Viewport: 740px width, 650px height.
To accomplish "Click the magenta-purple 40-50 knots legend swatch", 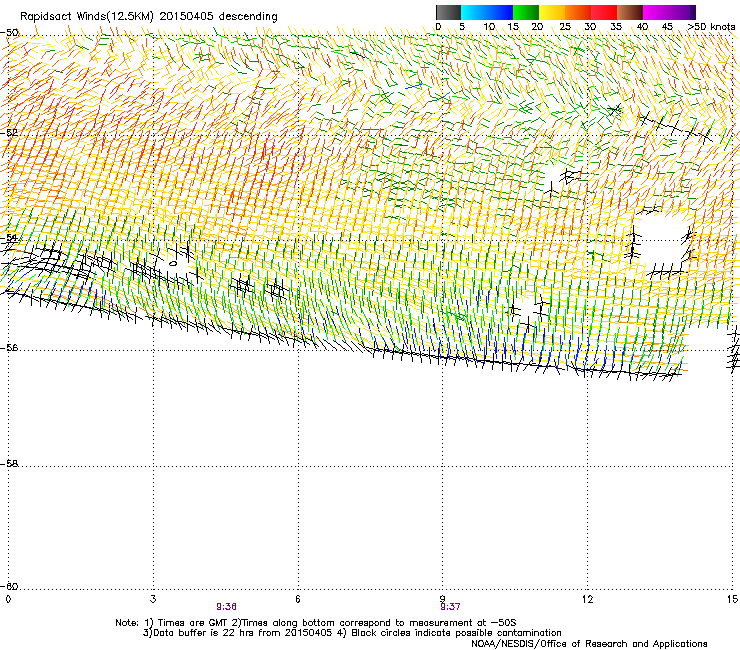I will tap(669, 12).
